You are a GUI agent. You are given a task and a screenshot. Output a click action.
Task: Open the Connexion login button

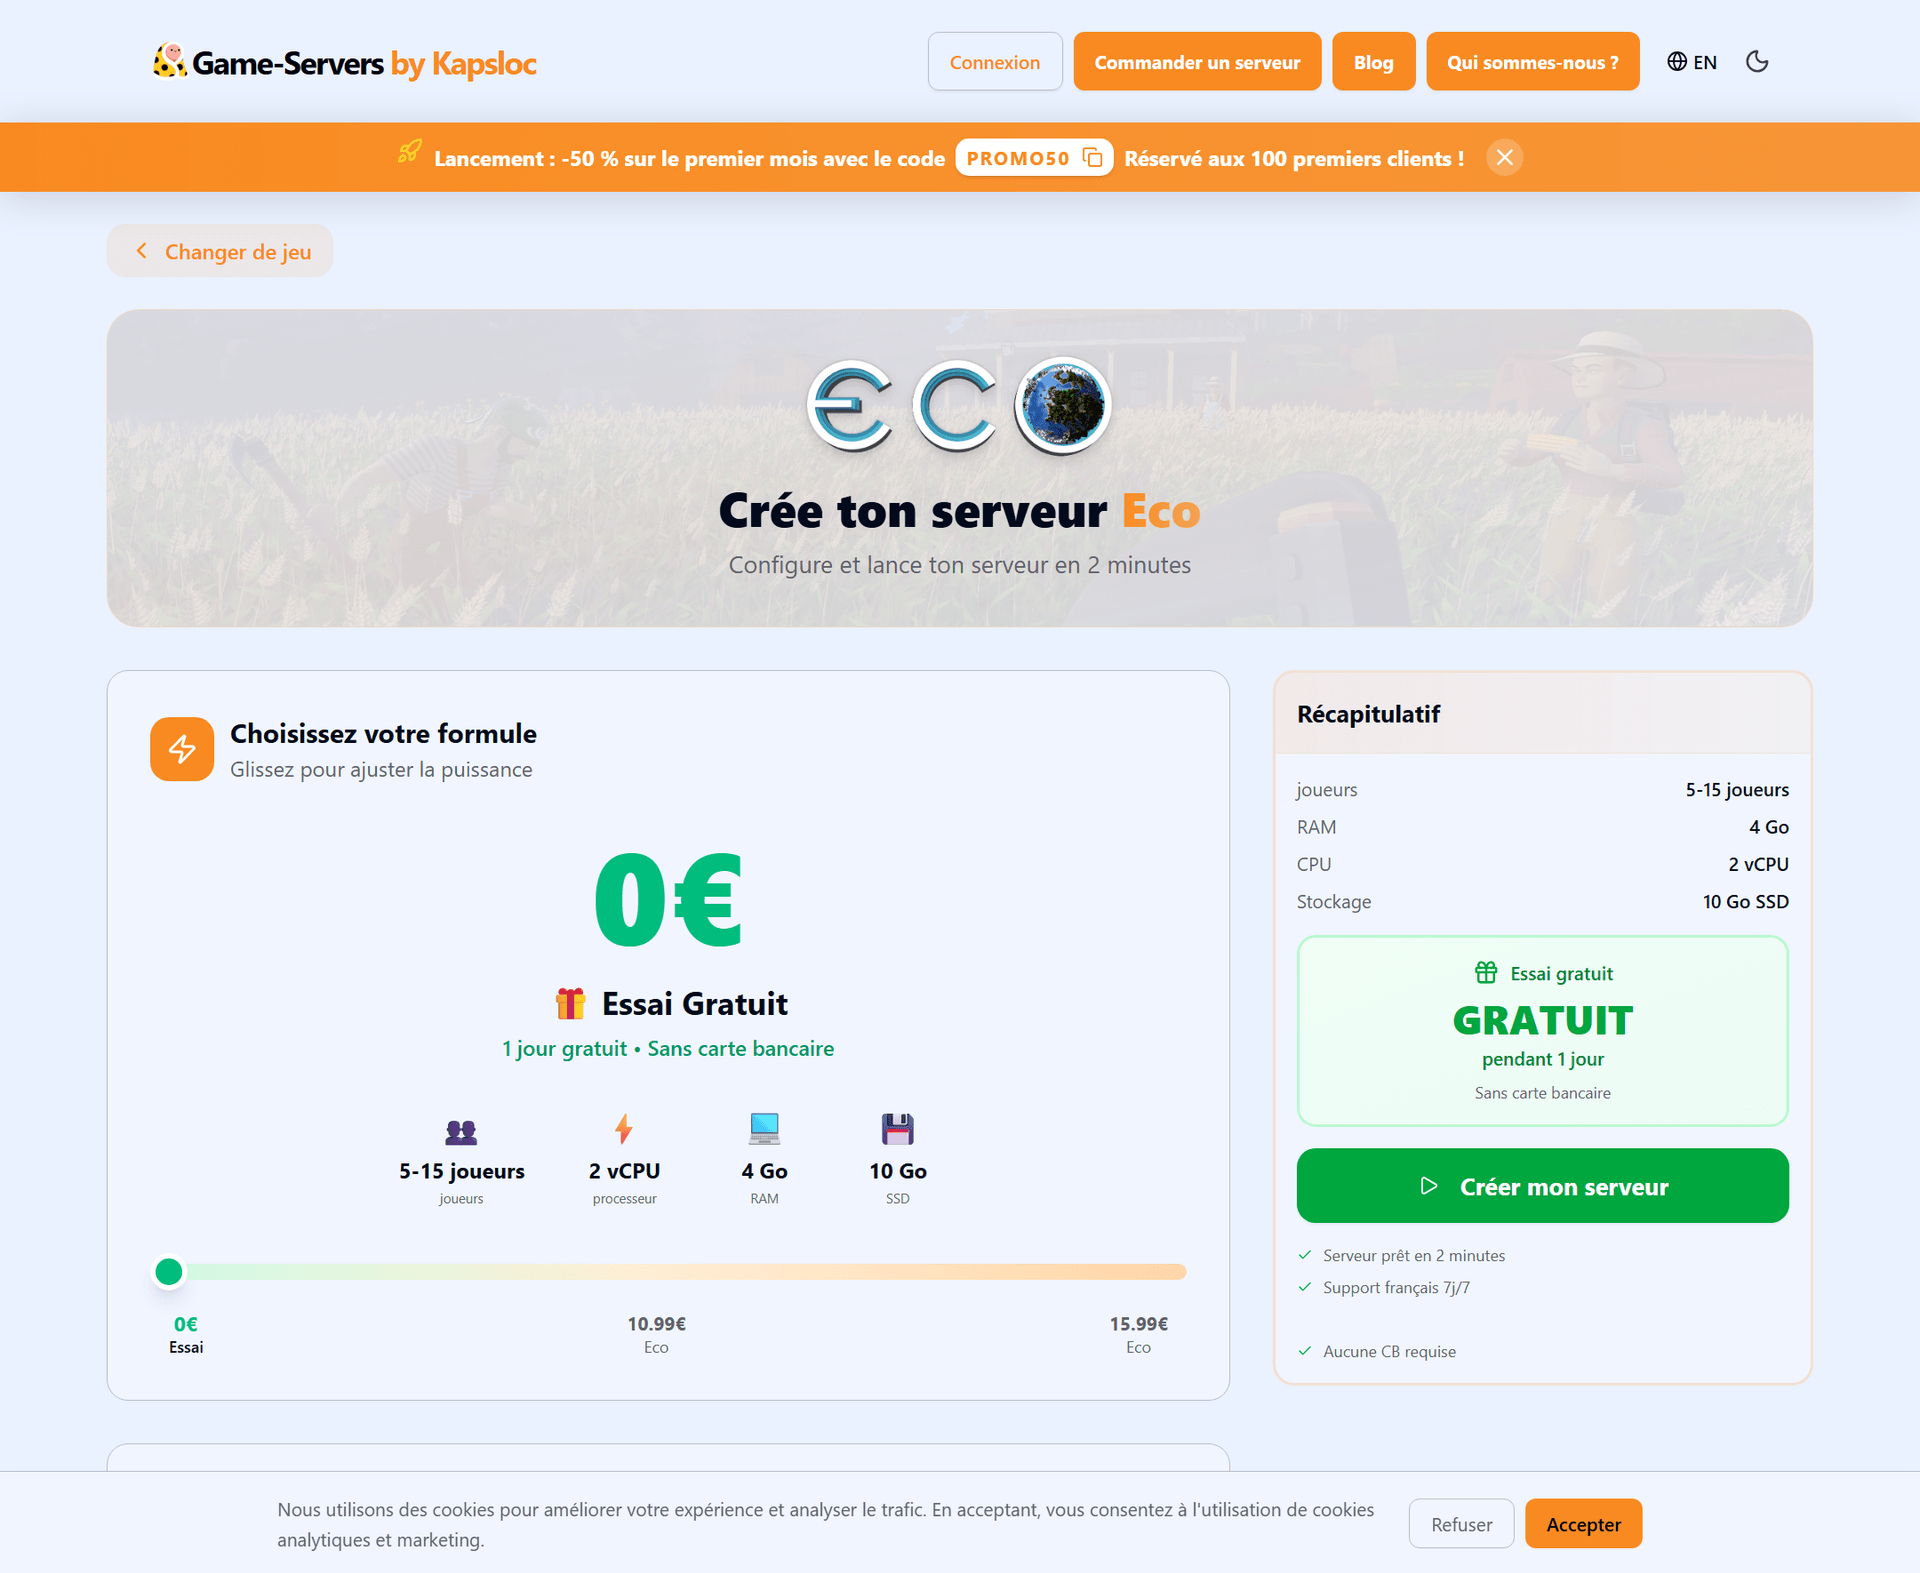pos(995,62)
